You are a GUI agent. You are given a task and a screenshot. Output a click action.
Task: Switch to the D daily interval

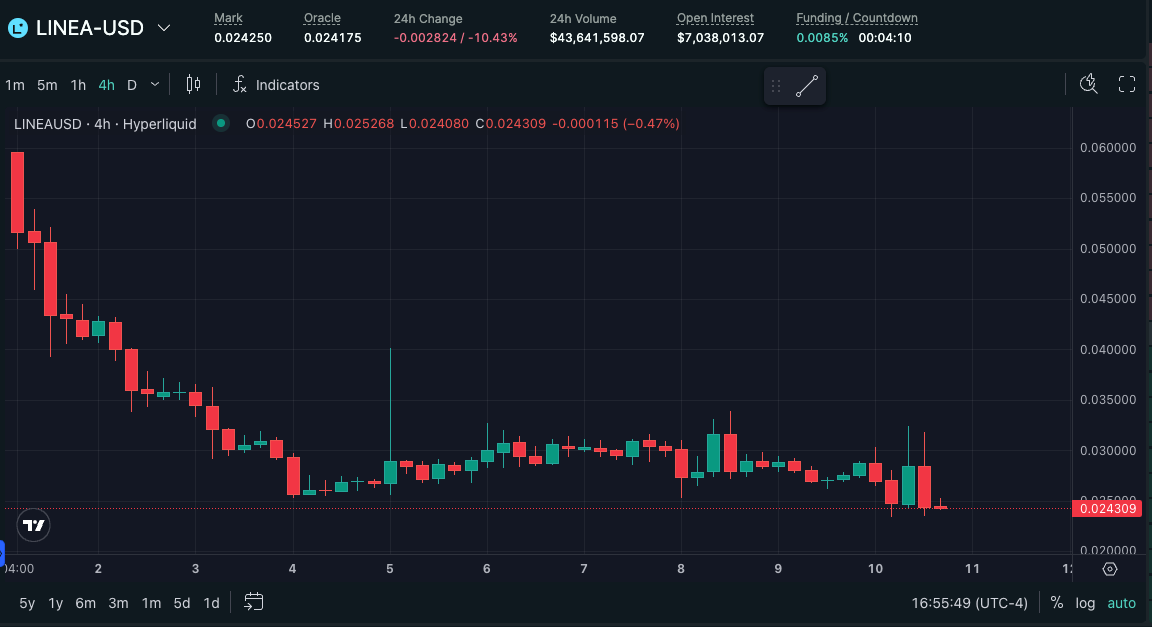pos(132,85)
